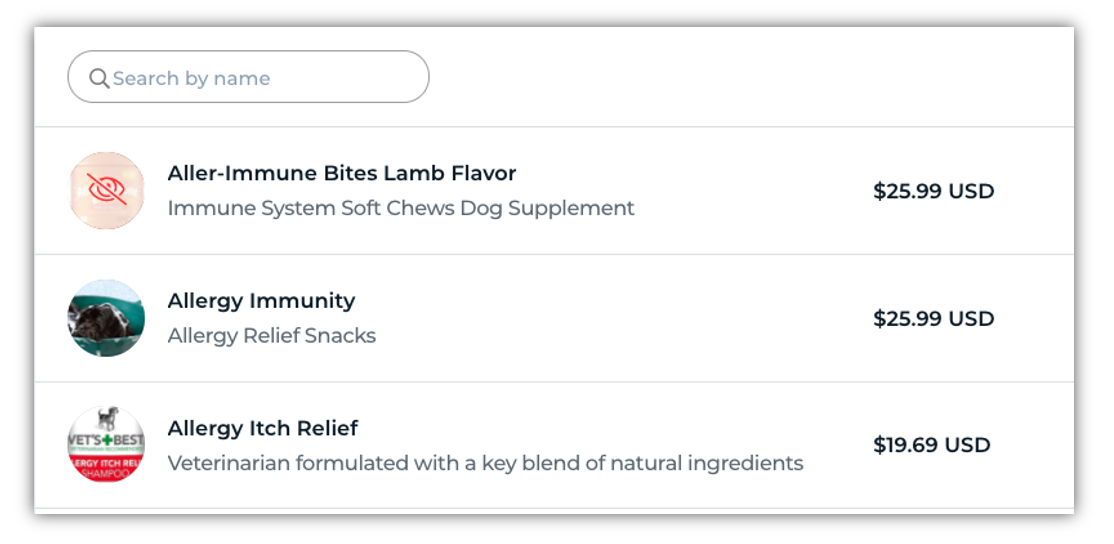
Task: Click Aller-Immune Bites $25.99 USD price
Action: click(933, 191)
